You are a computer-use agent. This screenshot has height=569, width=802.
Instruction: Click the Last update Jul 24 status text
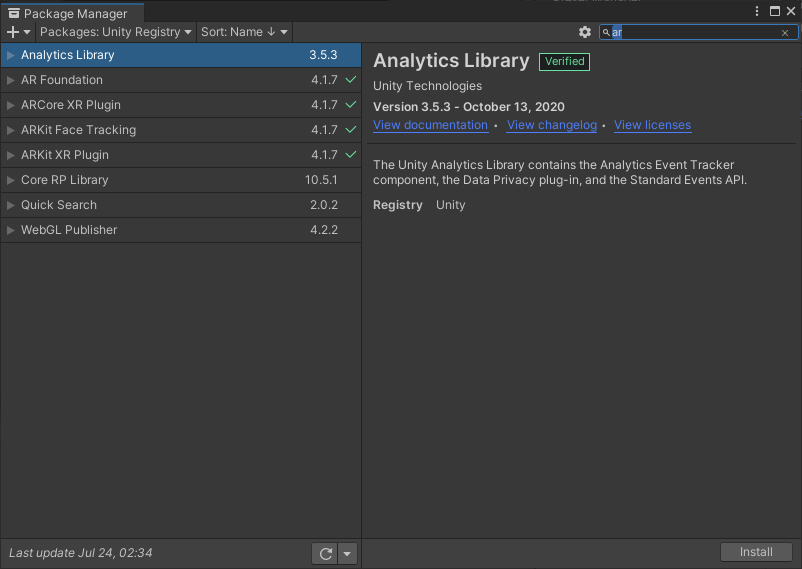tap(81, 553)
